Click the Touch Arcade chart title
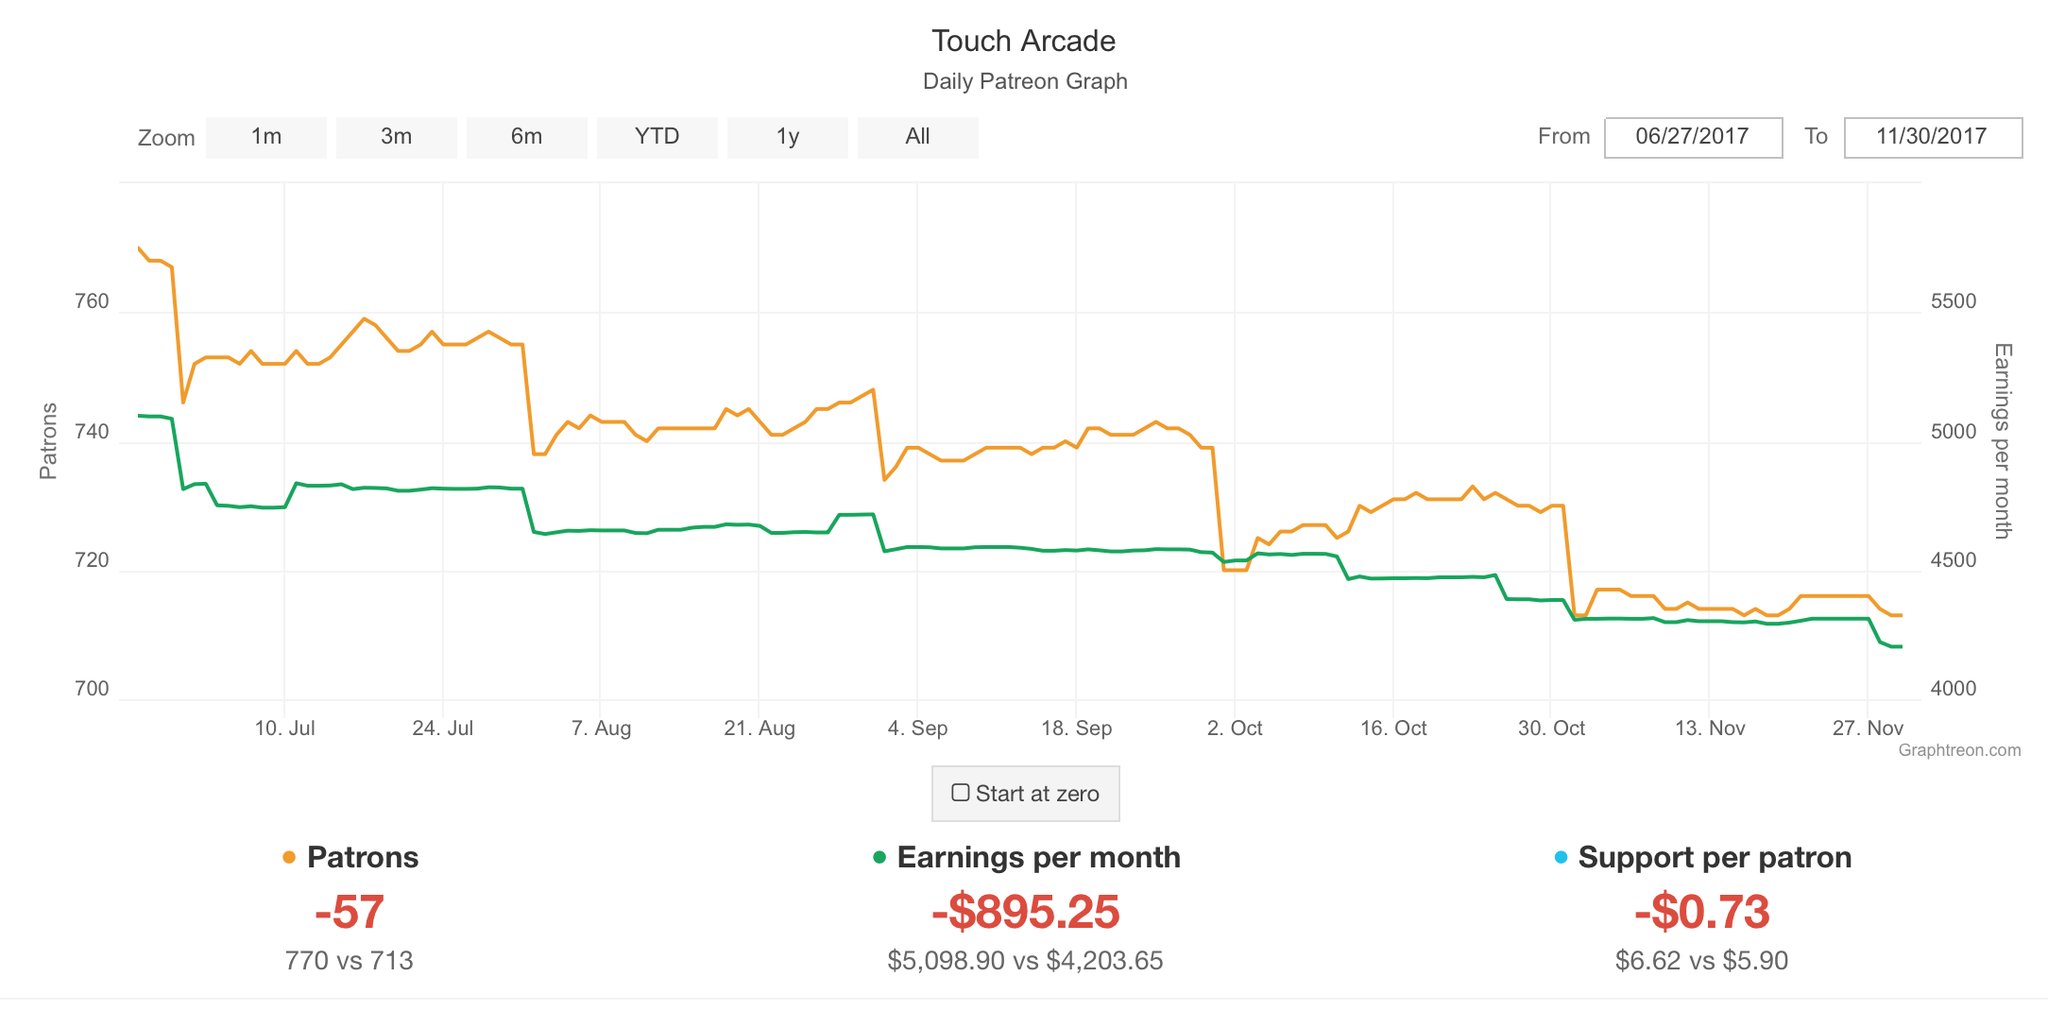Image resolution: width=2048 pixels, height=1011 pixels. pos(1023,41)
